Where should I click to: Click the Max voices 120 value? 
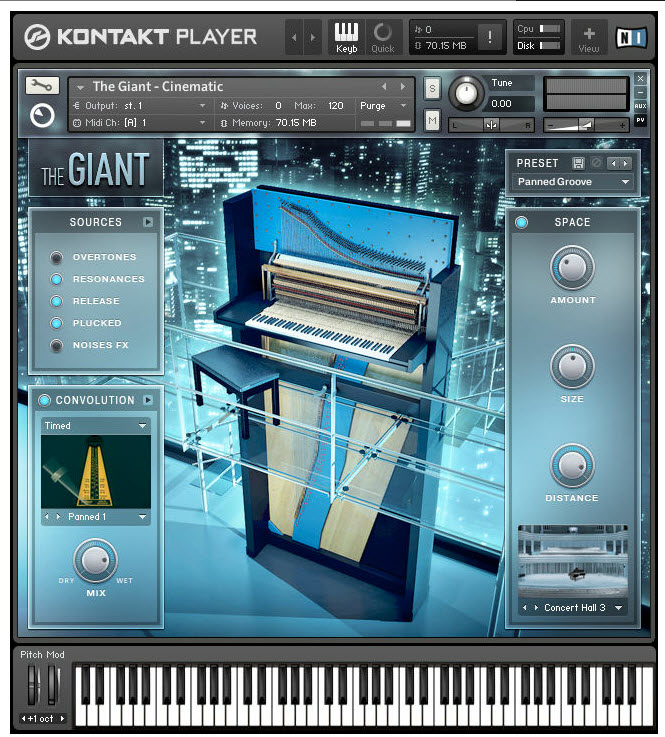point(336,106)
